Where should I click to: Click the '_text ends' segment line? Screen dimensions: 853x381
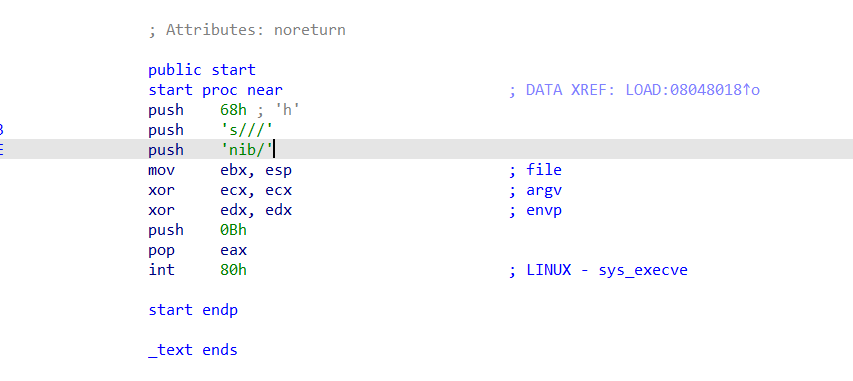coord(193,350)
